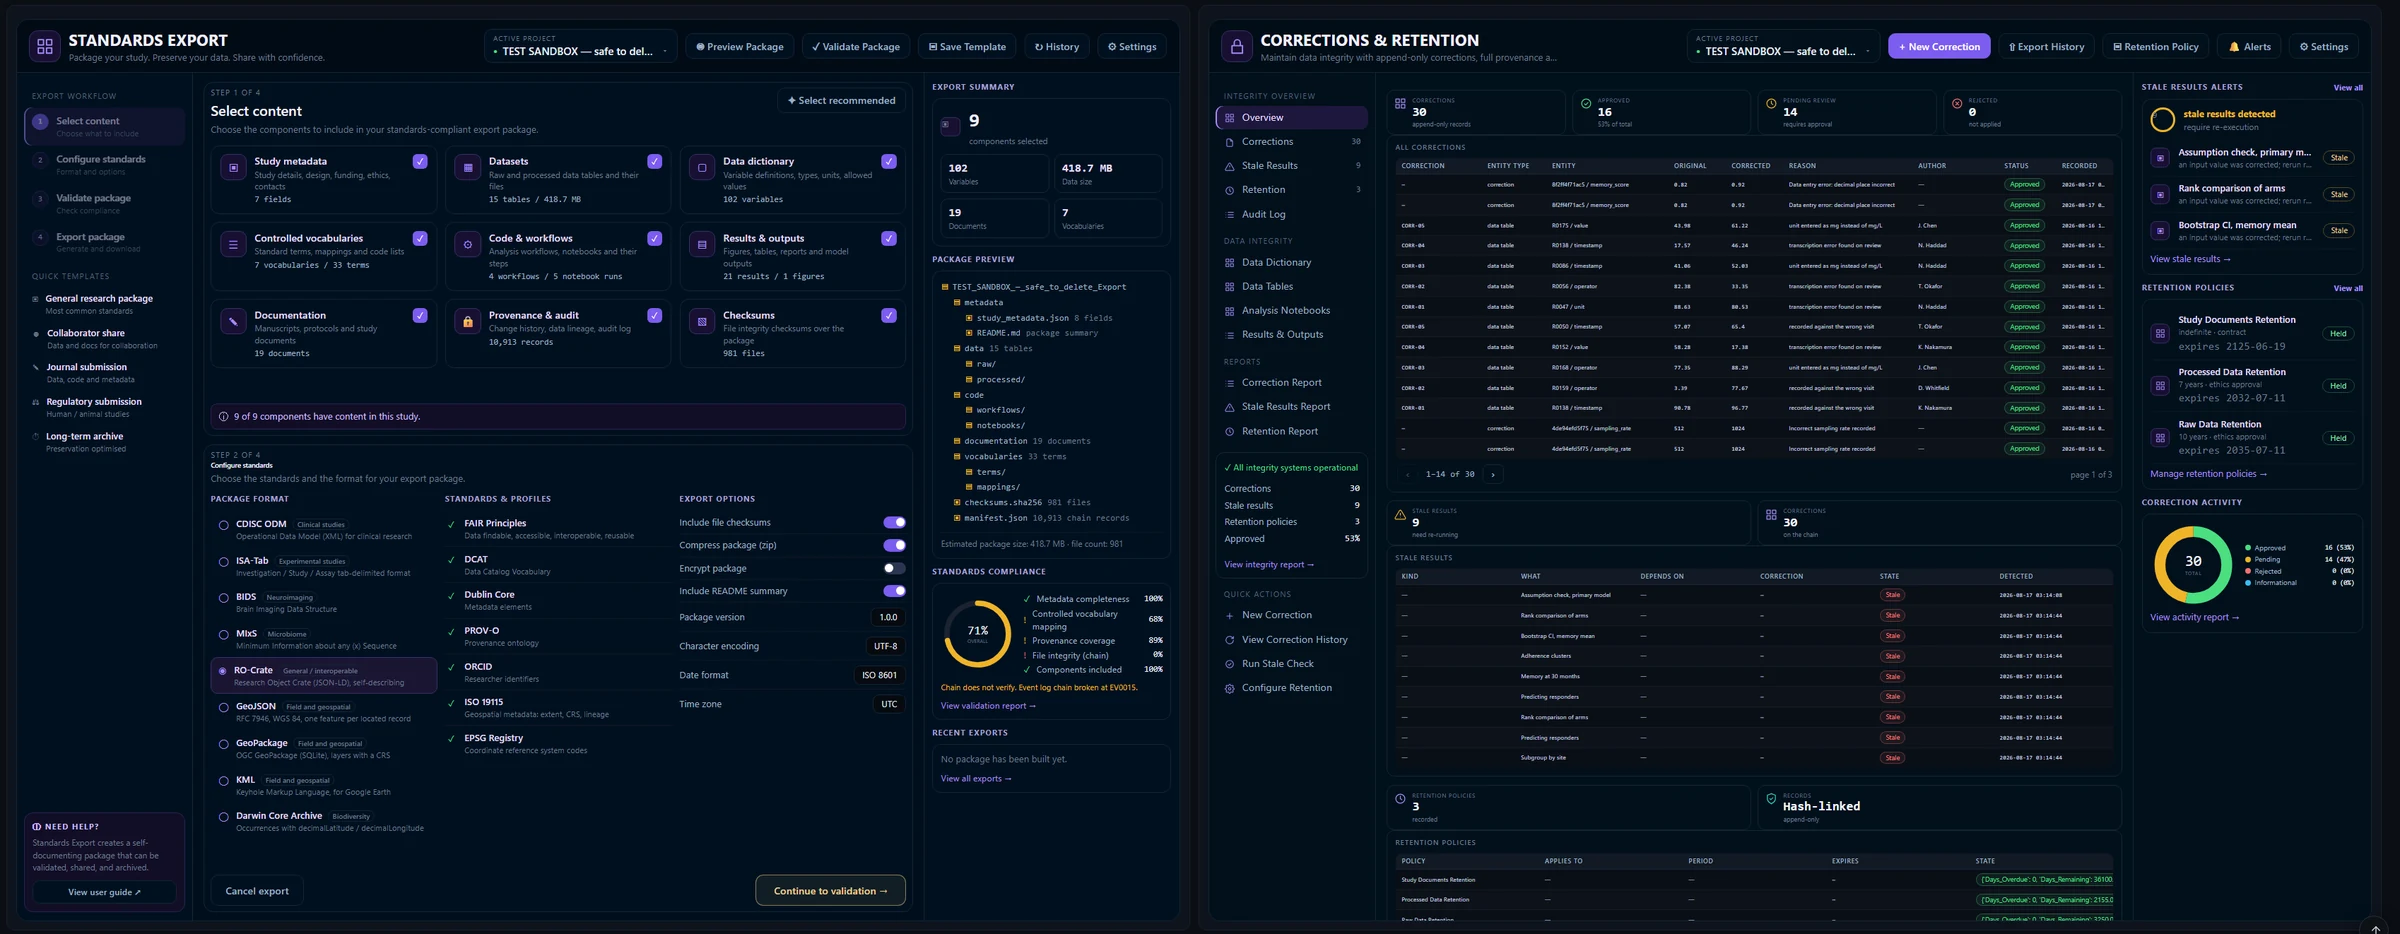The image size is (2400, 934).
Task: Open the Date format ISO 8601 selector
Action: coord(879,675)
